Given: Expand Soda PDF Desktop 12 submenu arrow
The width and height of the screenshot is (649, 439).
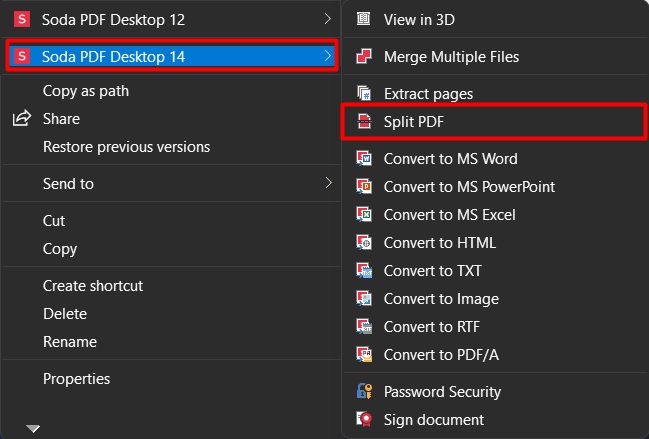Looking at the screenshot, I should point(328,19).
